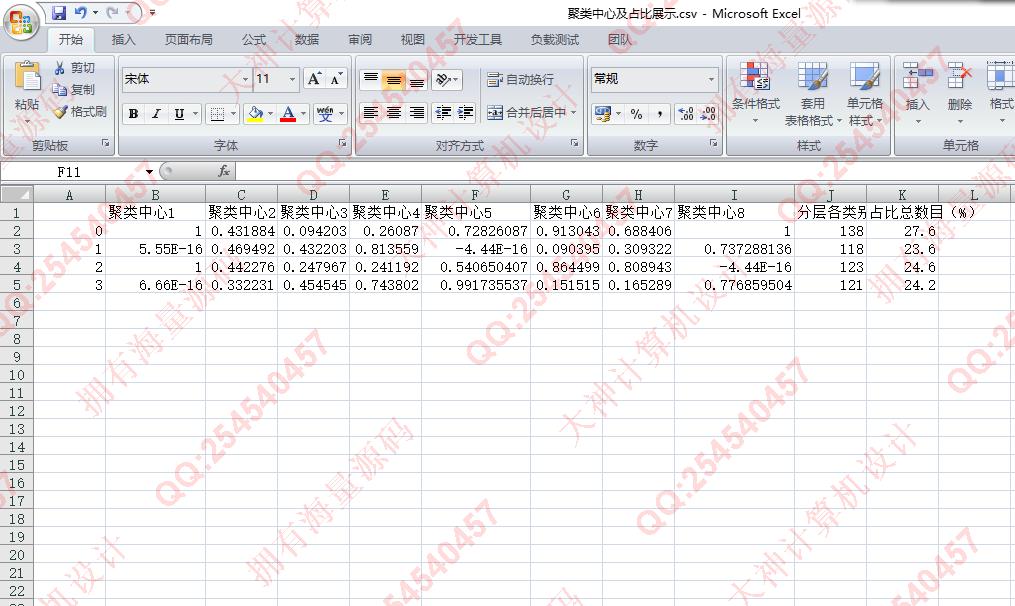Apply yellow fill color
Image resolution: width=1015 pixels, height=606 pixels.
(255, 114)
